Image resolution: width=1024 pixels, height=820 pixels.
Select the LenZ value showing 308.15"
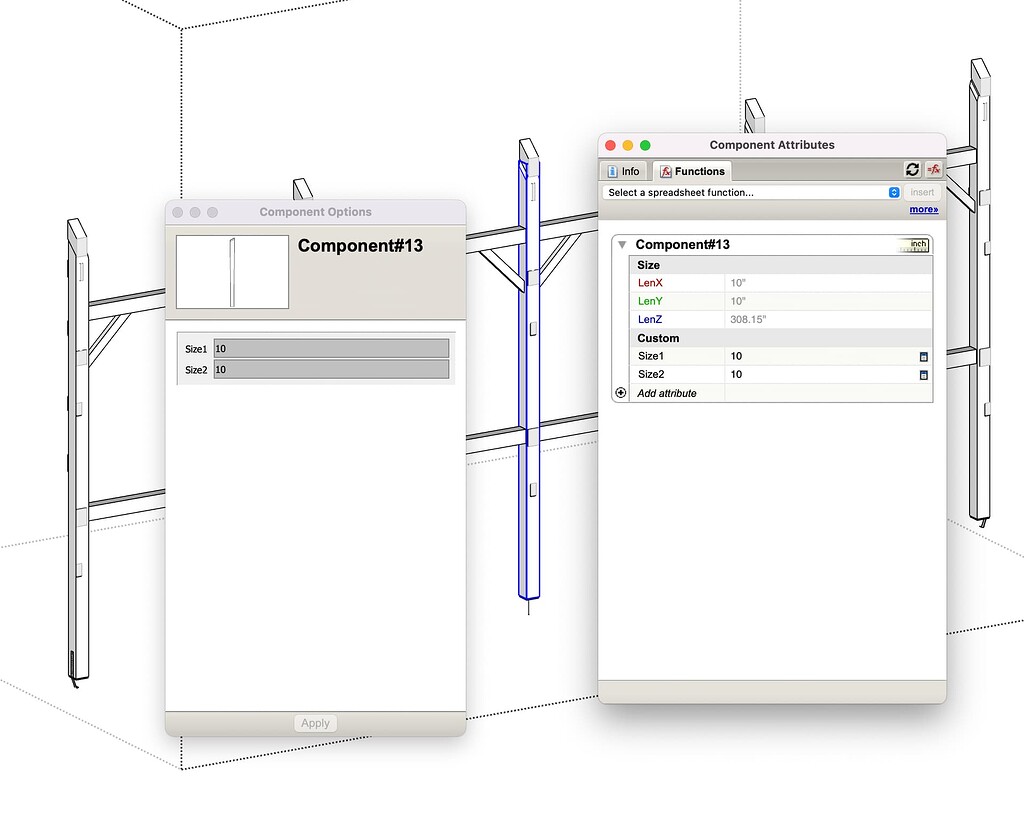749,319
